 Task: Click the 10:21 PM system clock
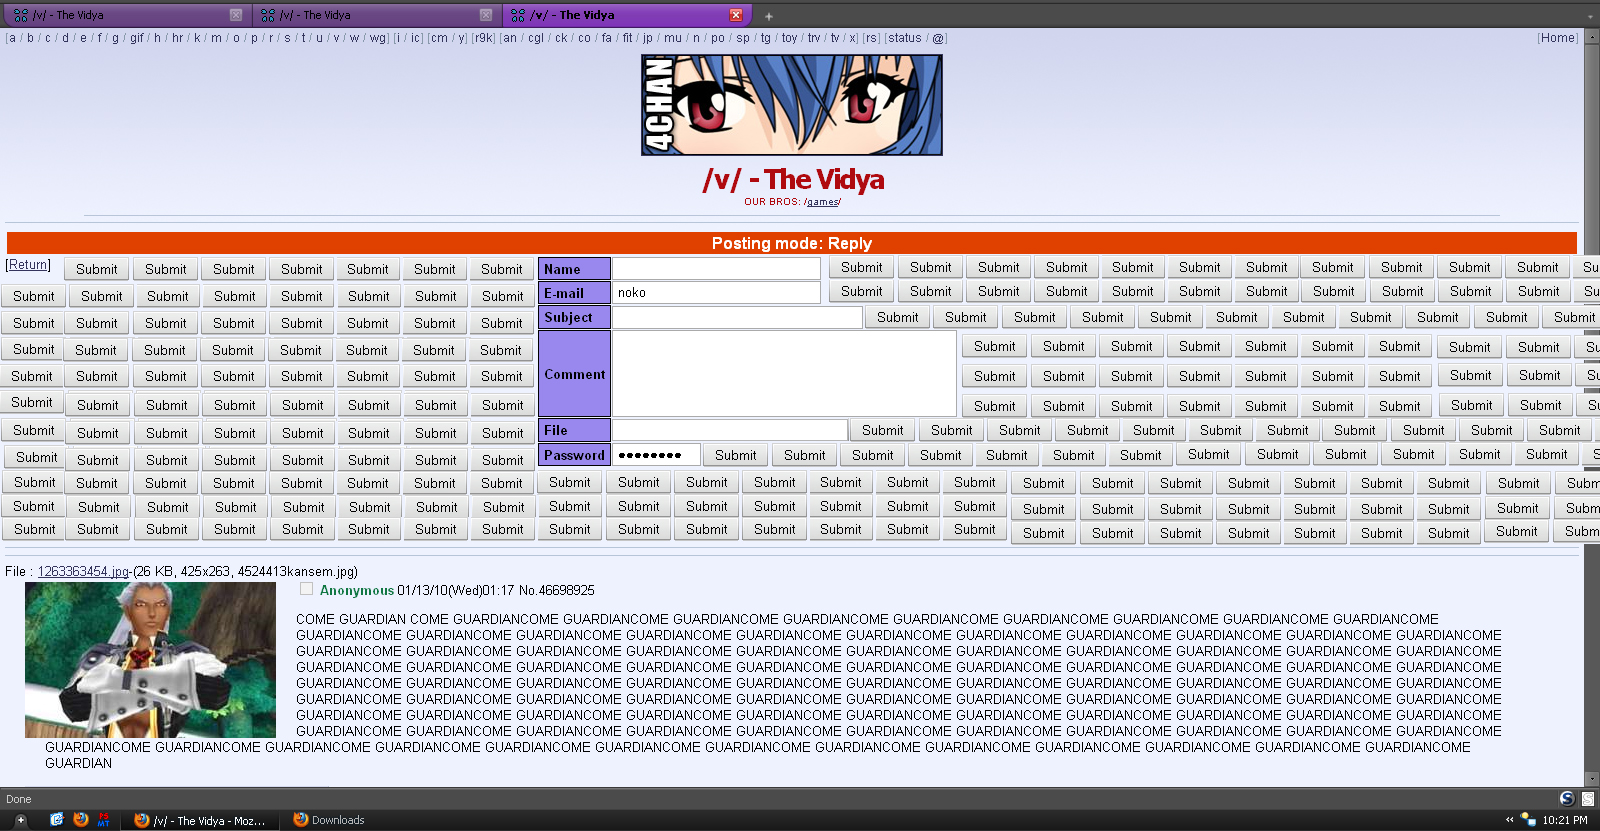pyautogui.click(x=1565, y=820)
